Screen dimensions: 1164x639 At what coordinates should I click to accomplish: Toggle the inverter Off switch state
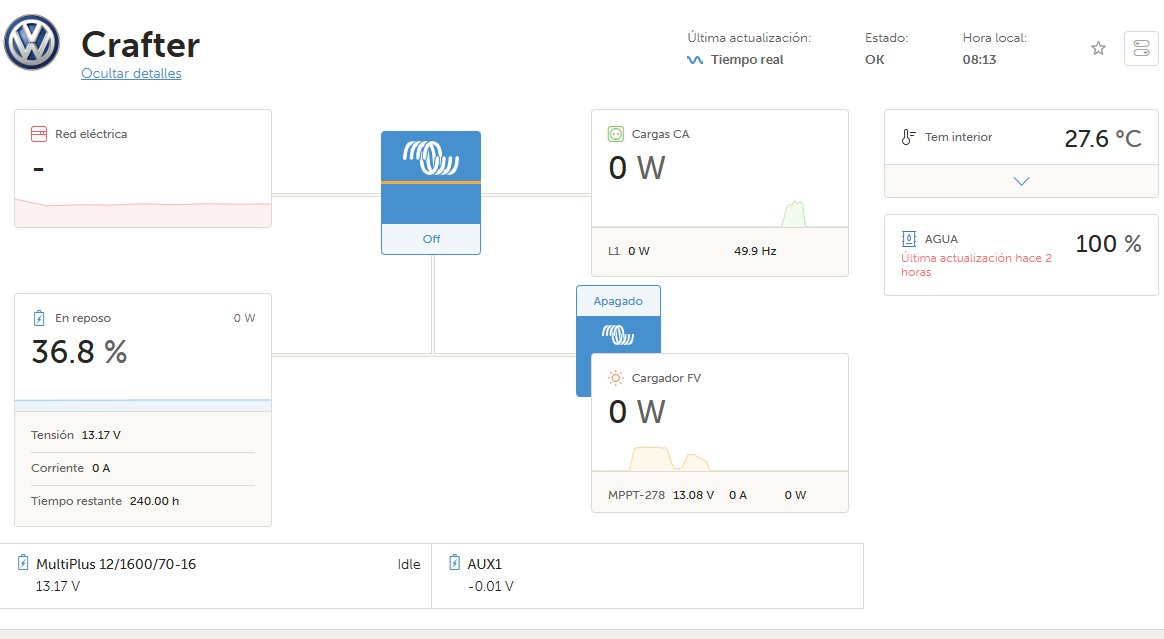431,239
